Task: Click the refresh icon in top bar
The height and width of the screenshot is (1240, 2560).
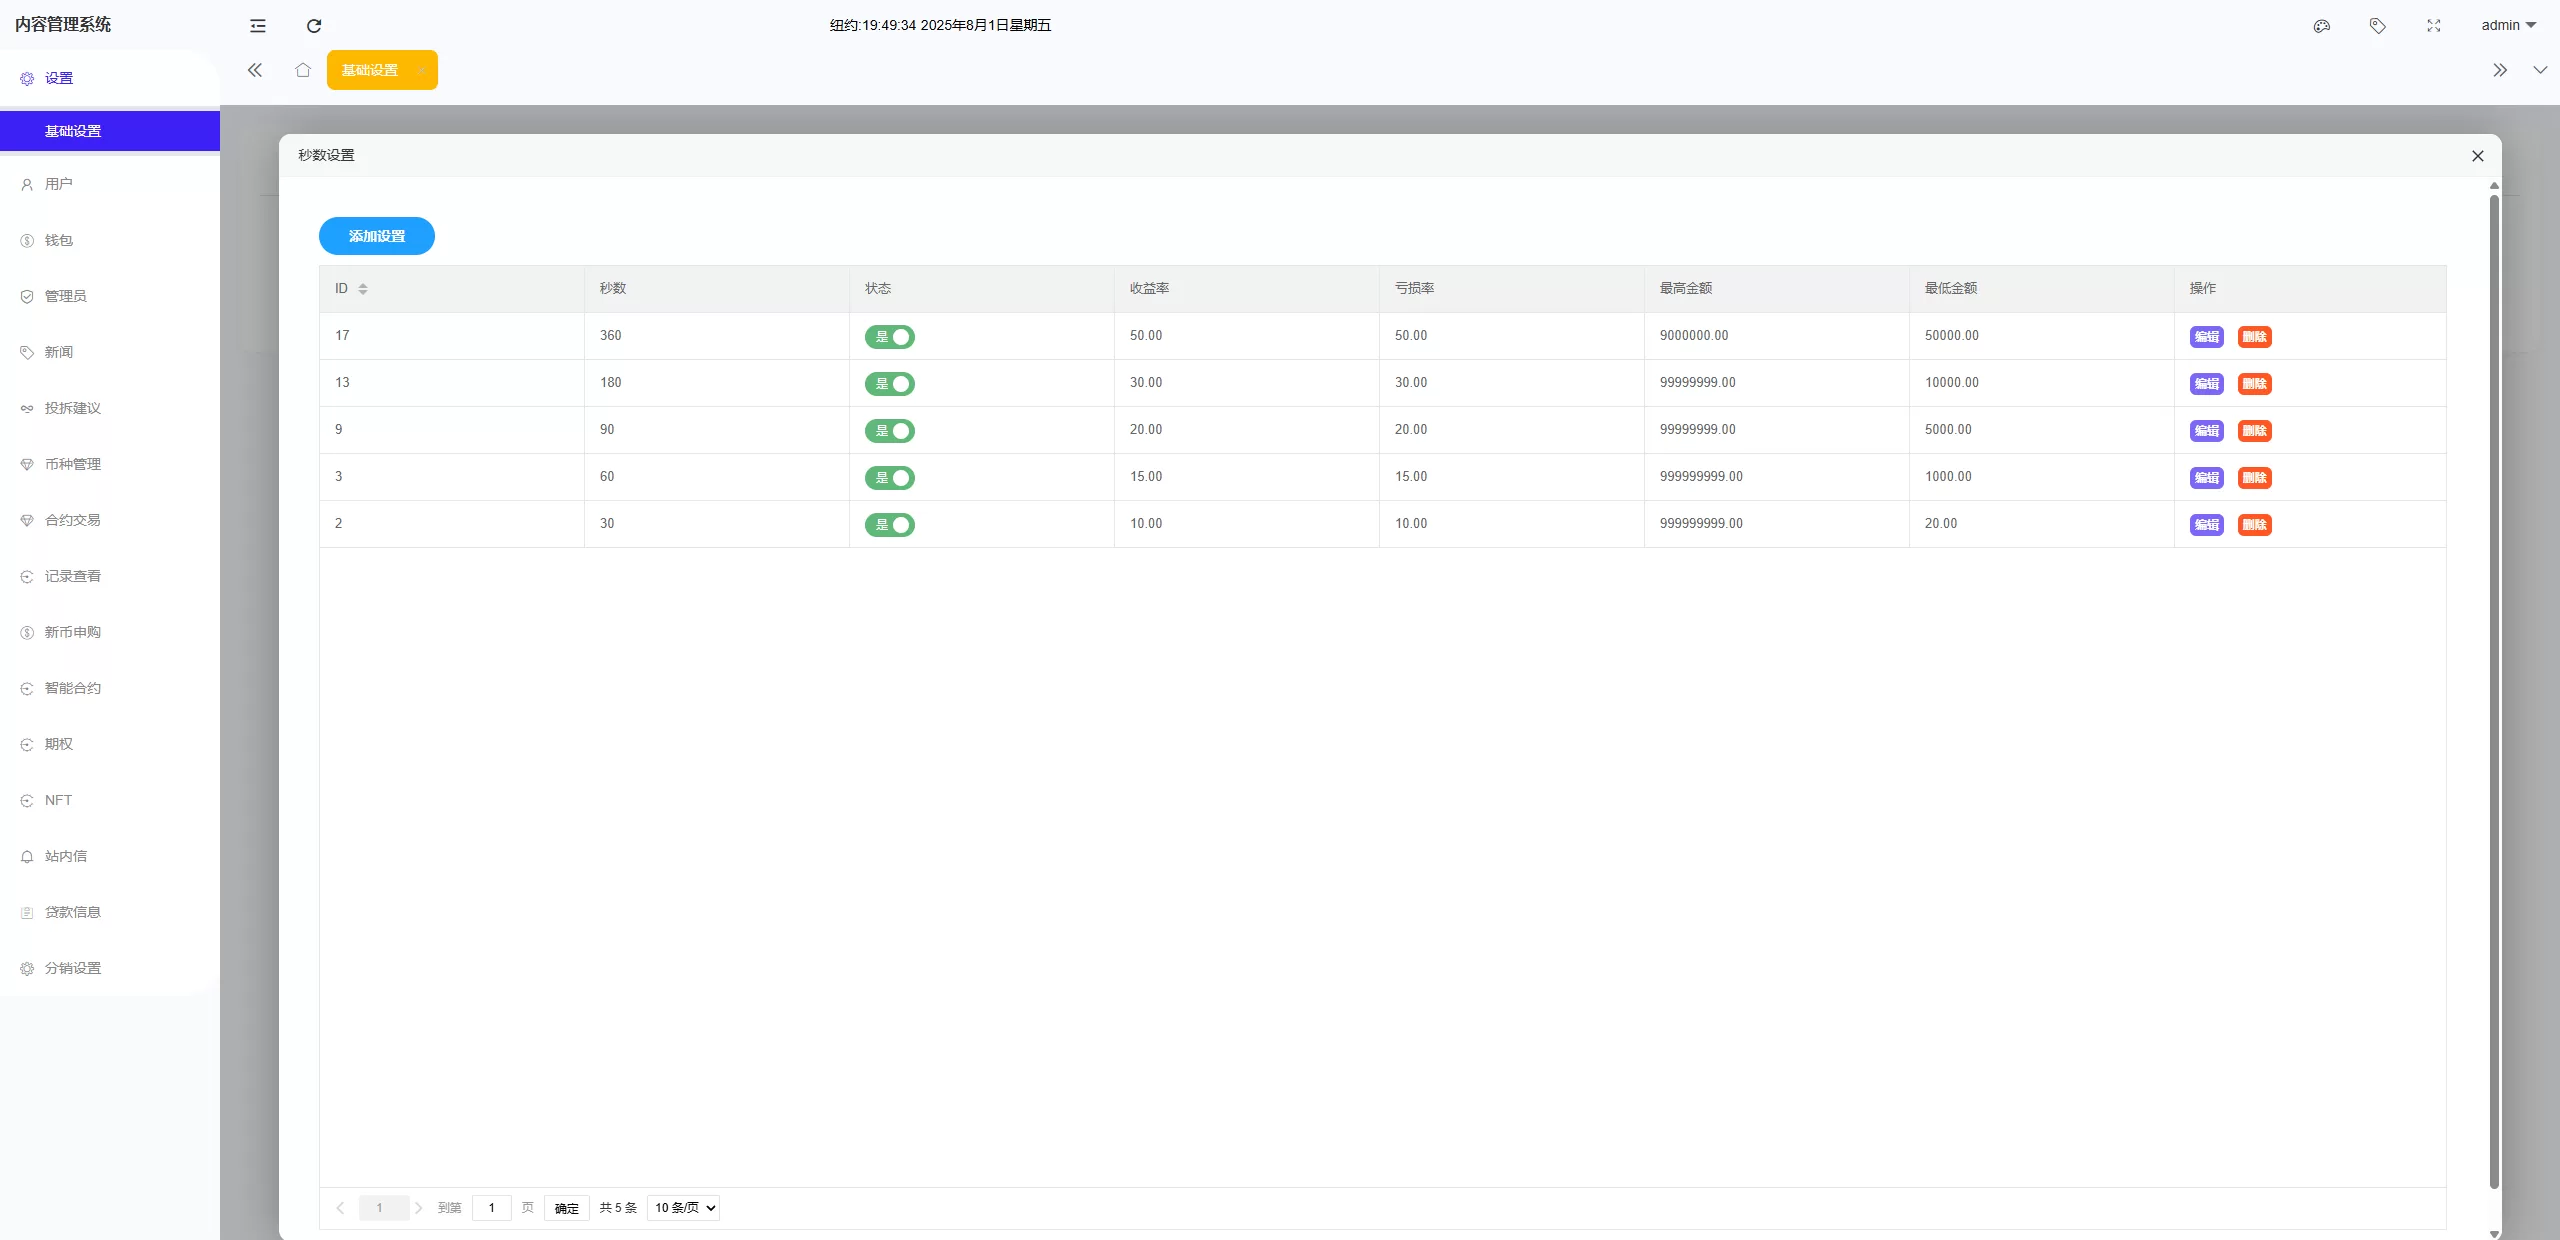Action: click(314, 26)
